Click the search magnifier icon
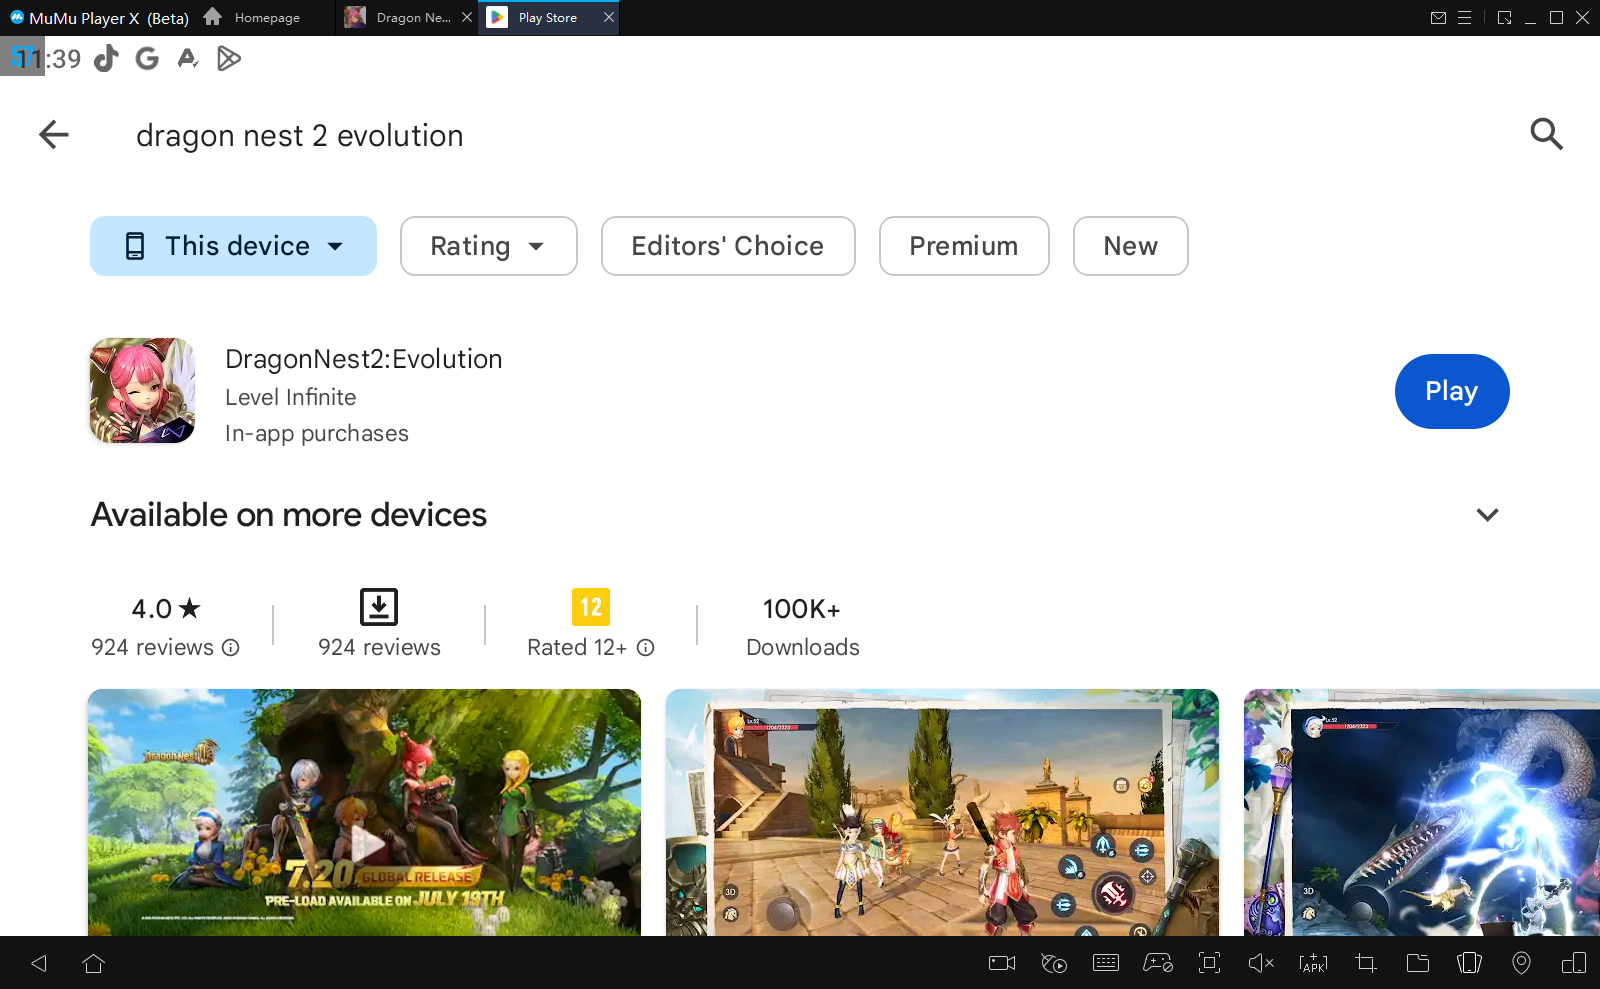The height and width of the screenshot is (989, 1600). pos(1546,134)
